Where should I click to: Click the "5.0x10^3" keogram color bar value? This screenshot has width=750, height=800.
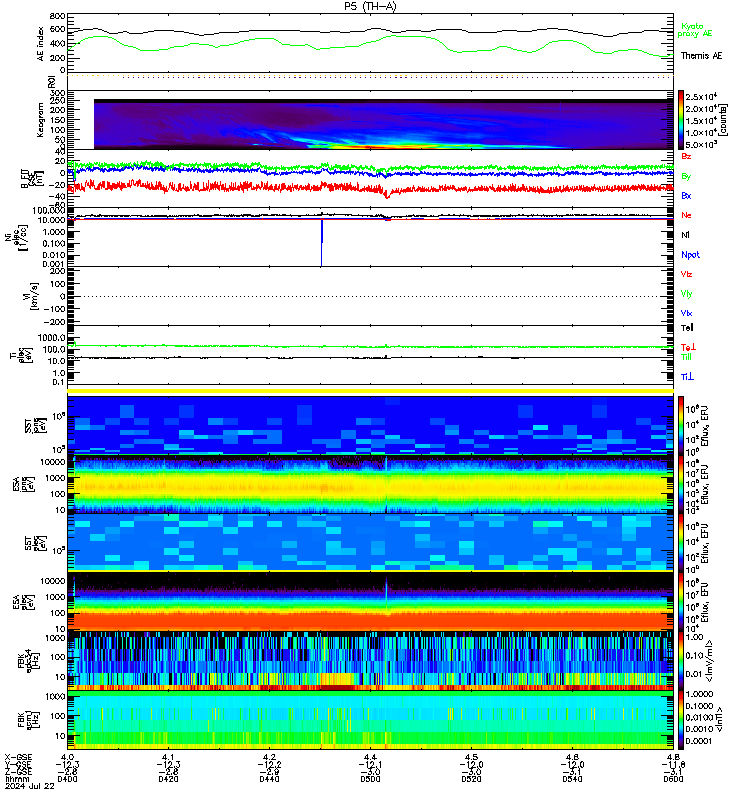click(701, 144)
